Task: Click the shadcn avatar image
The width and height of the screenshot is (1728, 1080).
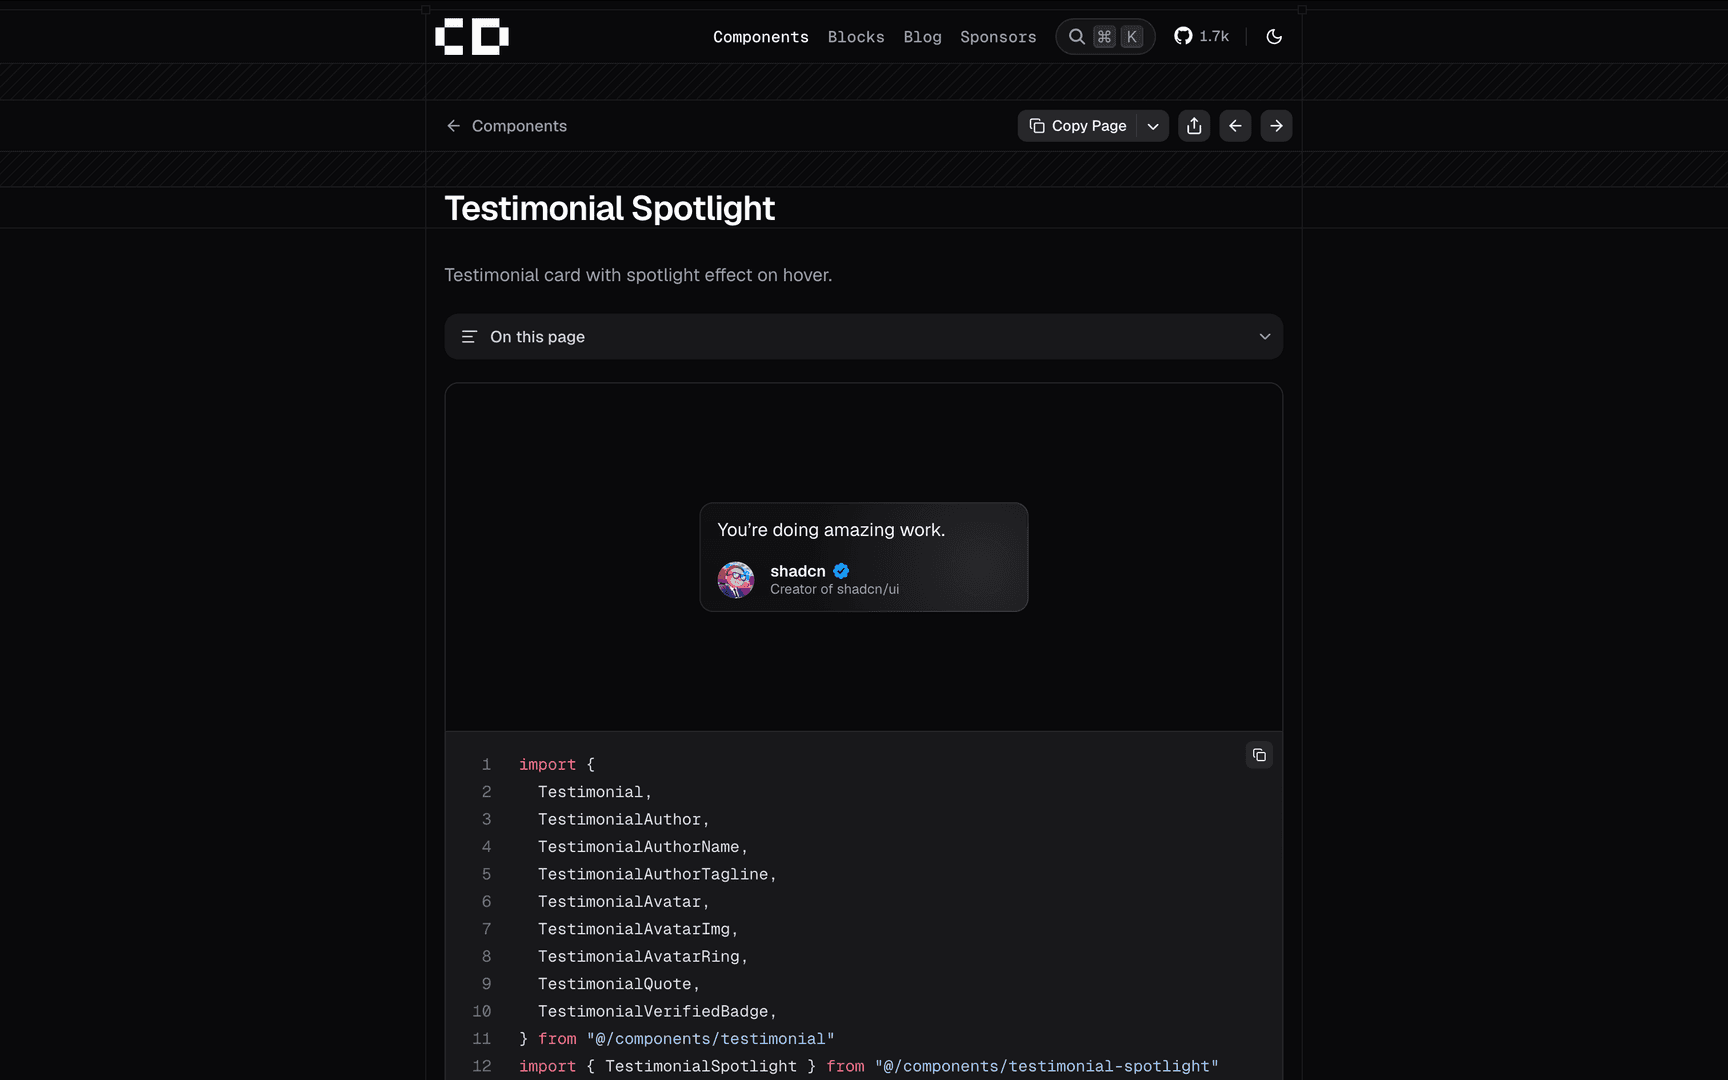Action: (x=736, y=580)
